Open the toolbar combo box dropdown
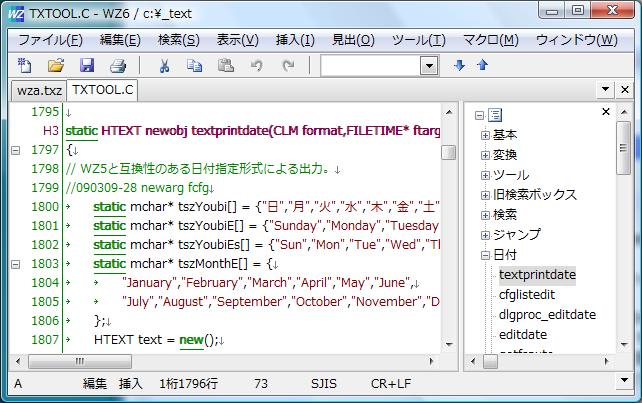Screen dimensions: 642x403 tap(429, 66)
